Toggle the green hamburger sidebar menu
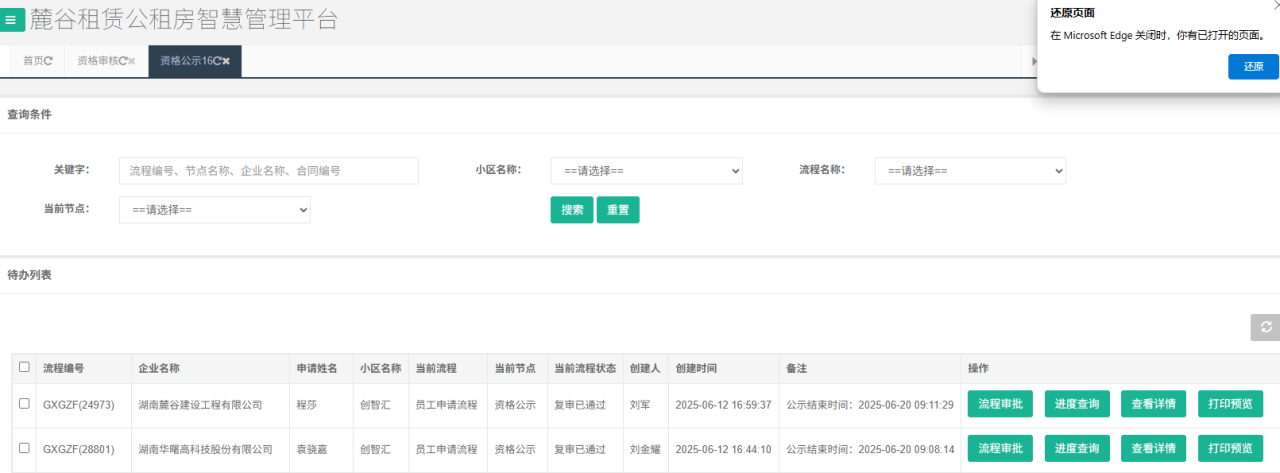 click(11, 19)
